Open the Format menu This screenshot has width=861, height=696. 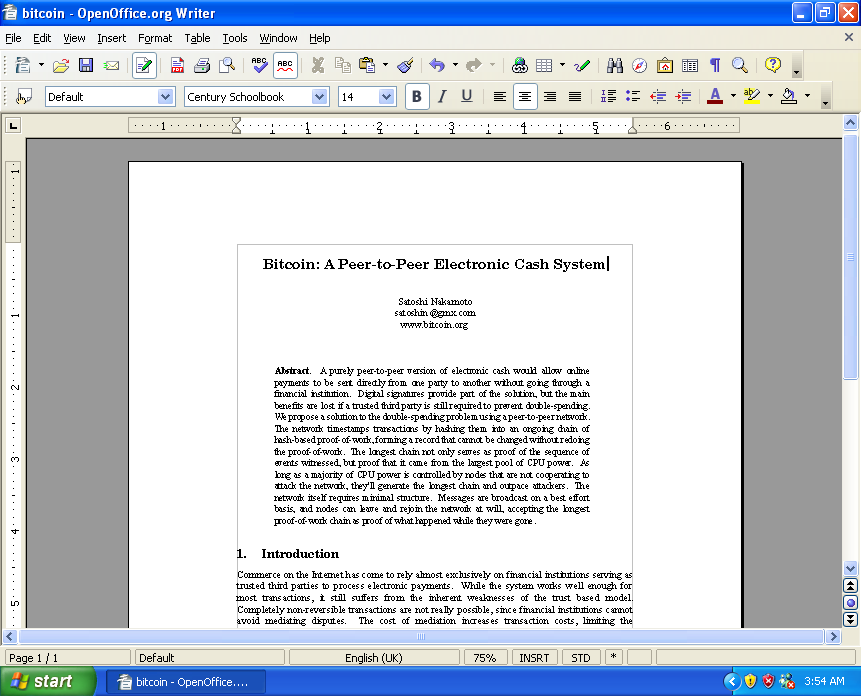(155, 38)
